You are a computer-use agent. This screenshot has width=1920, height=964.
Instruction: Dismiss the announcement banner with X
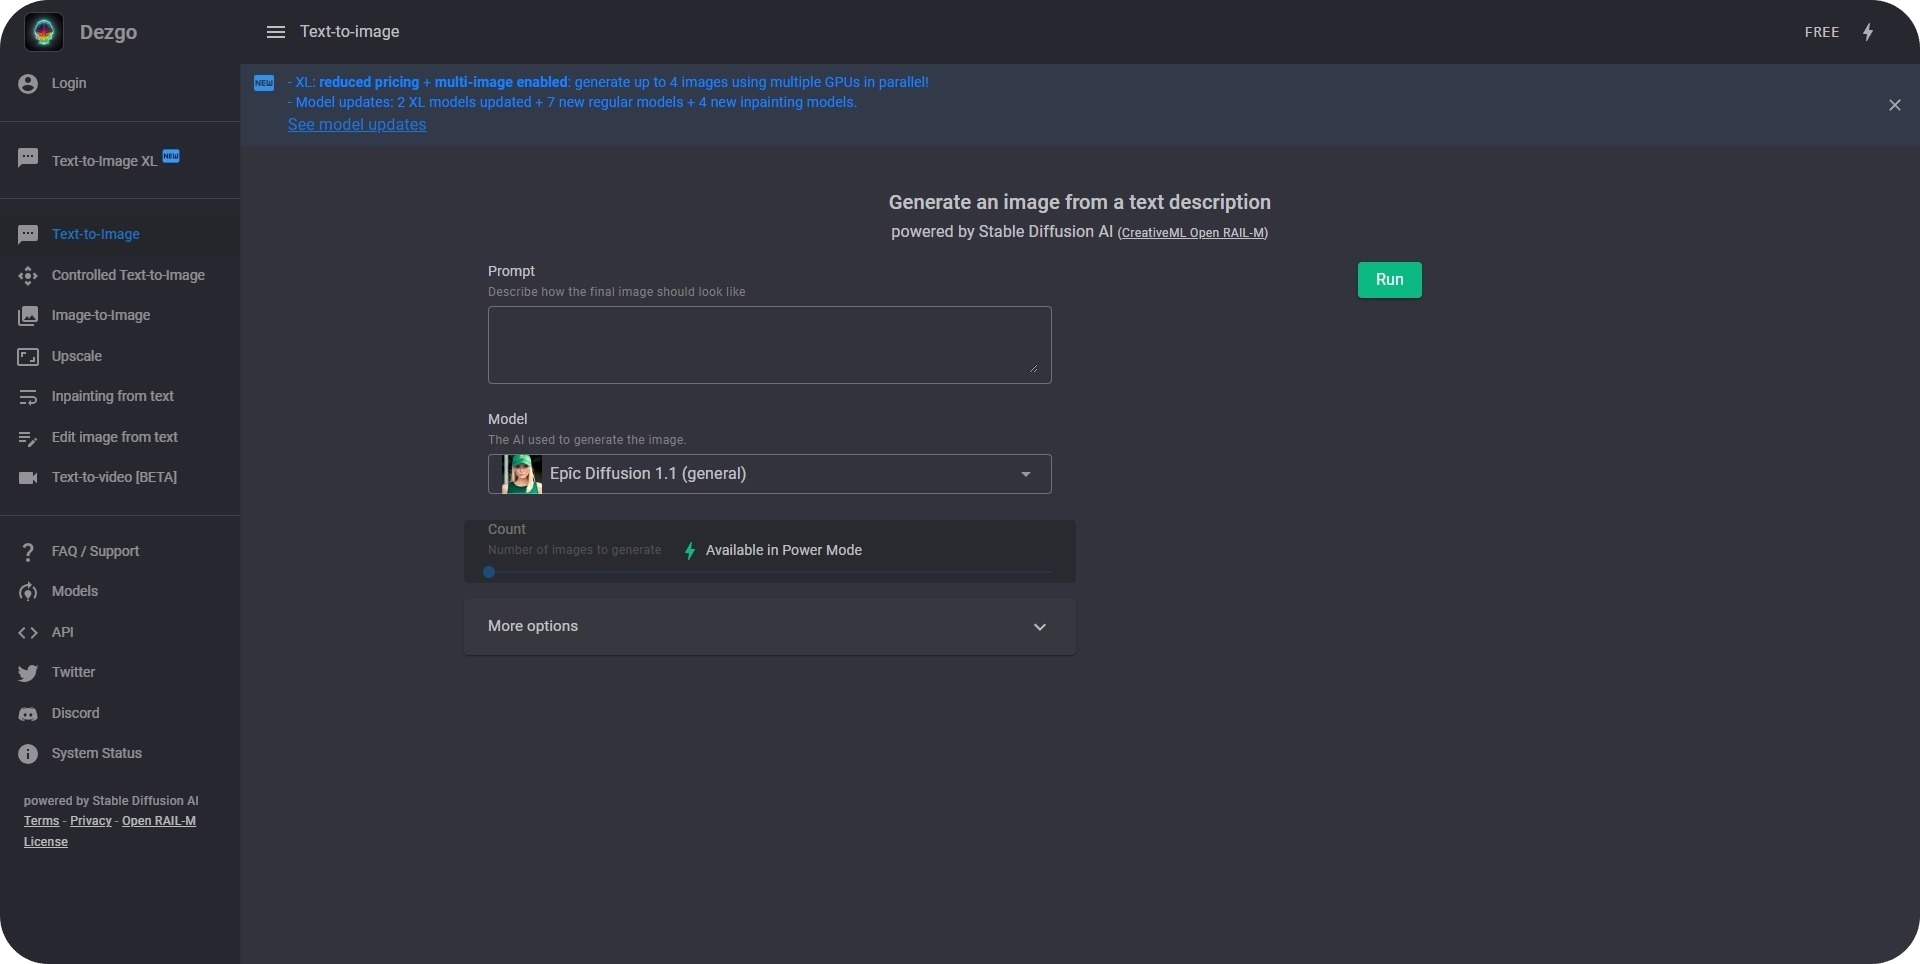[x=1895, y=105]
